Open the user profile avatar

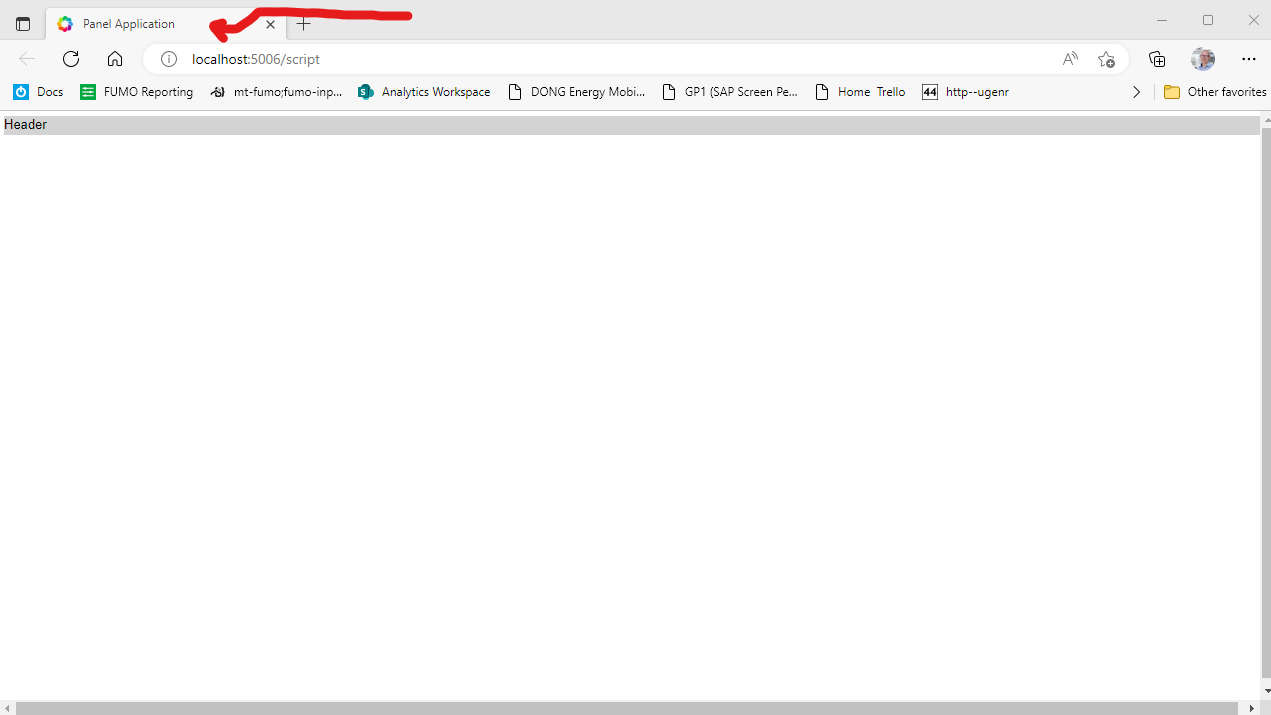1203,59
